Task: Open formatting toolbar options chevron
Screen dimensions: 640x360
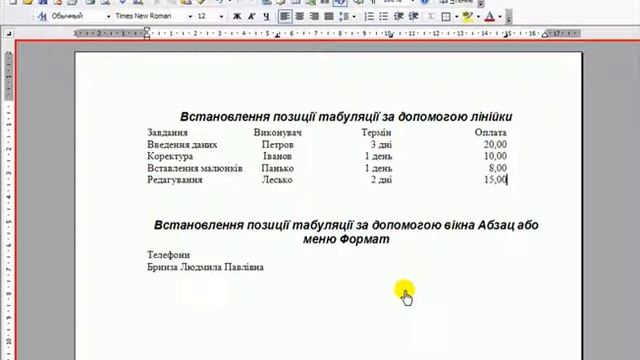Action: pyautogui.click(x=509, y=18)
